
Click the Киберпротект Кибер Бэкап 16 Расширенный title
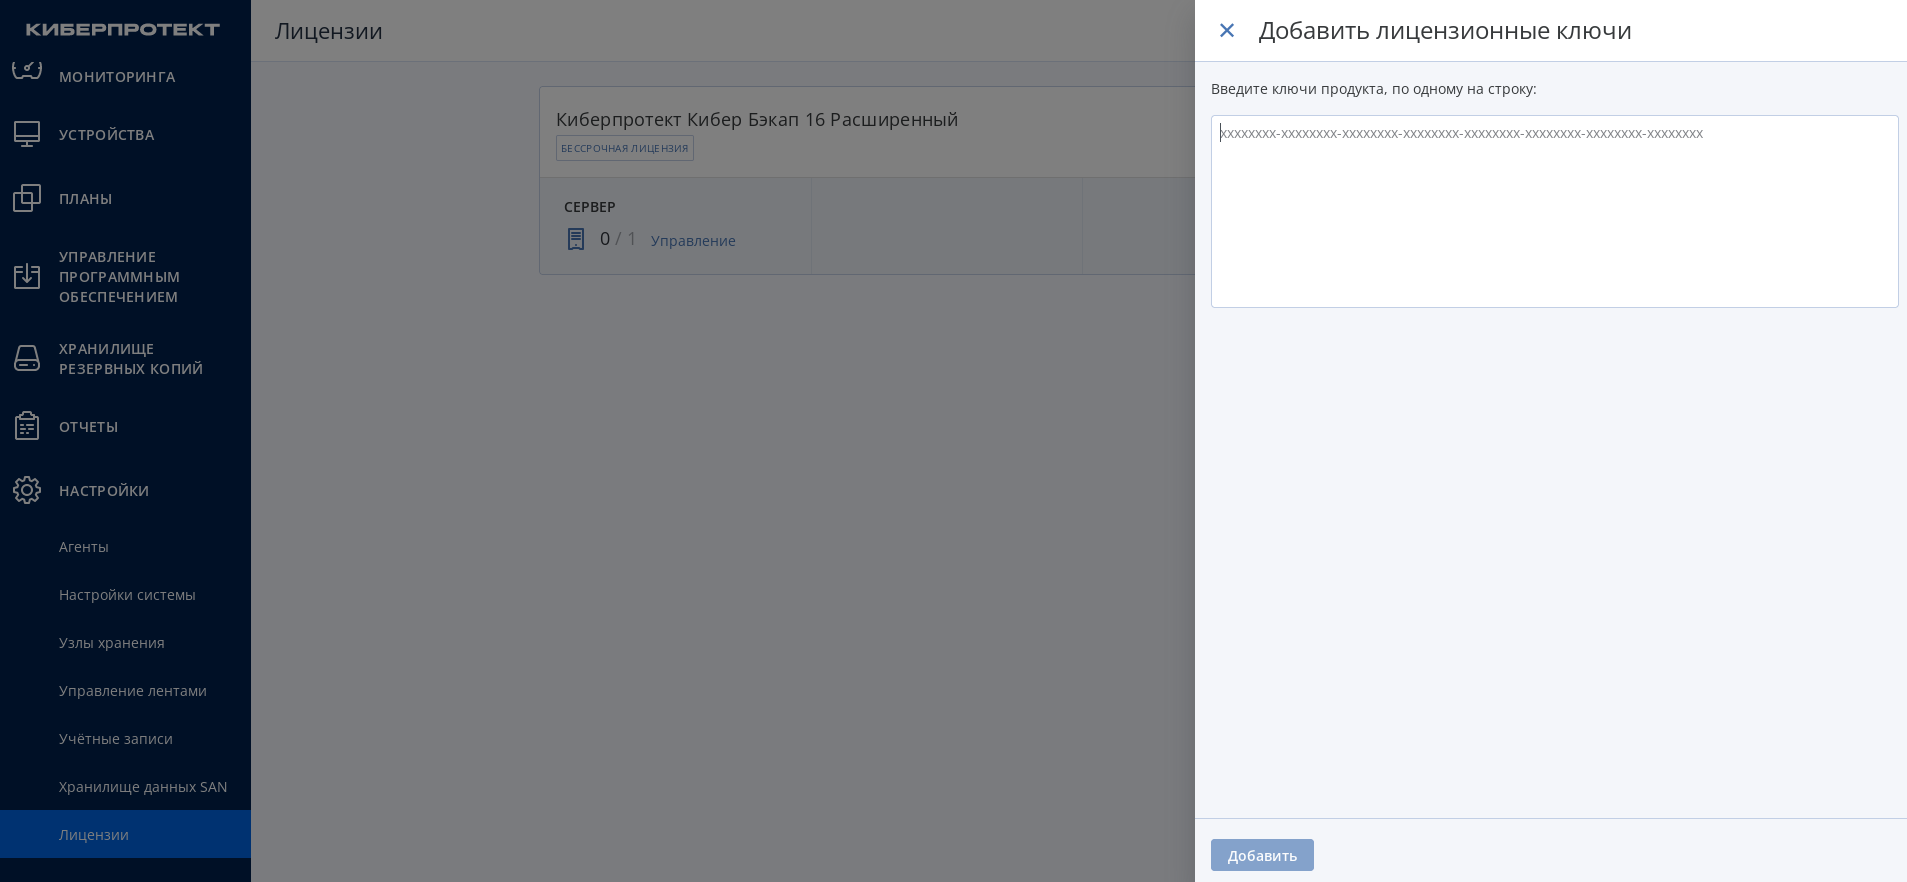click(x=757, y=120)
